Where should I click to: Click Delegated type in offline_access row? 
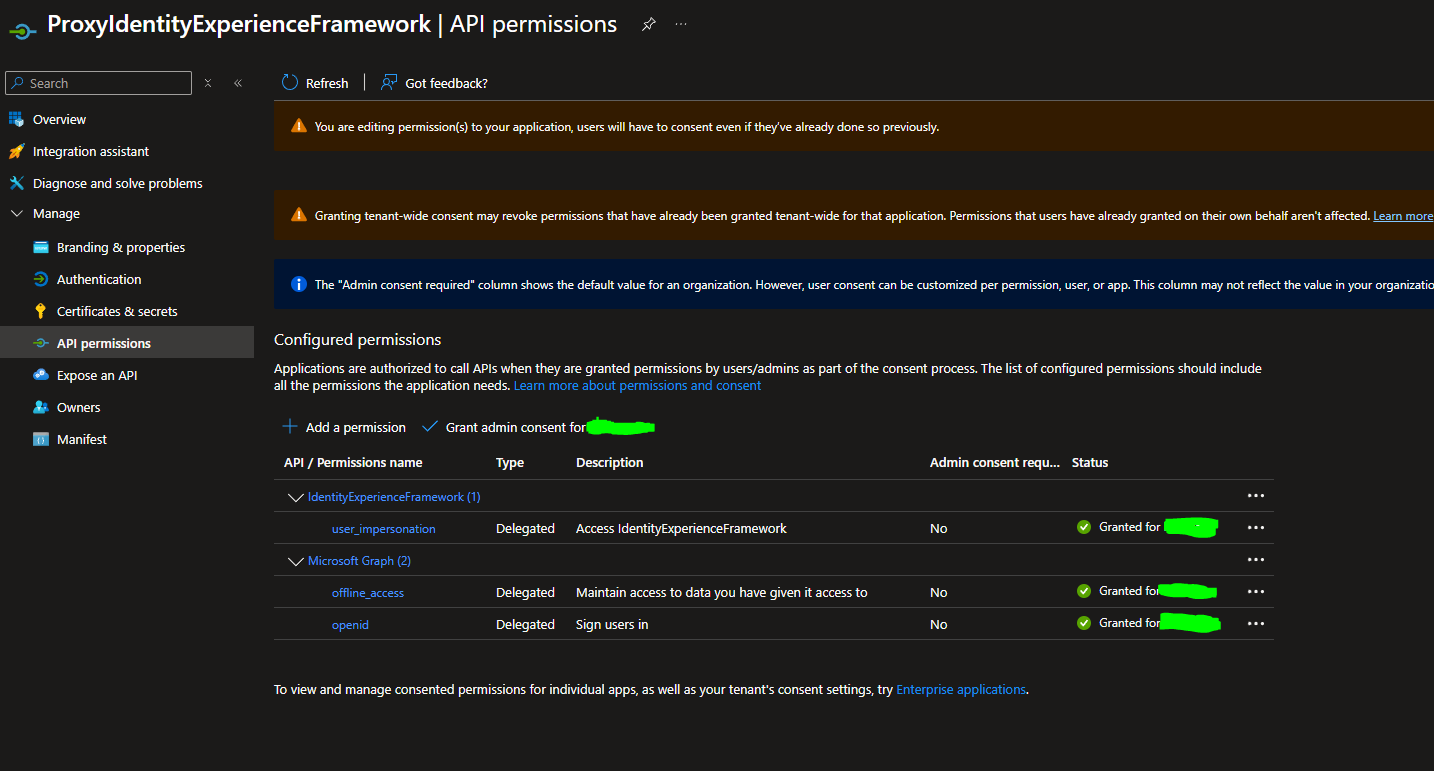[525, 592]
